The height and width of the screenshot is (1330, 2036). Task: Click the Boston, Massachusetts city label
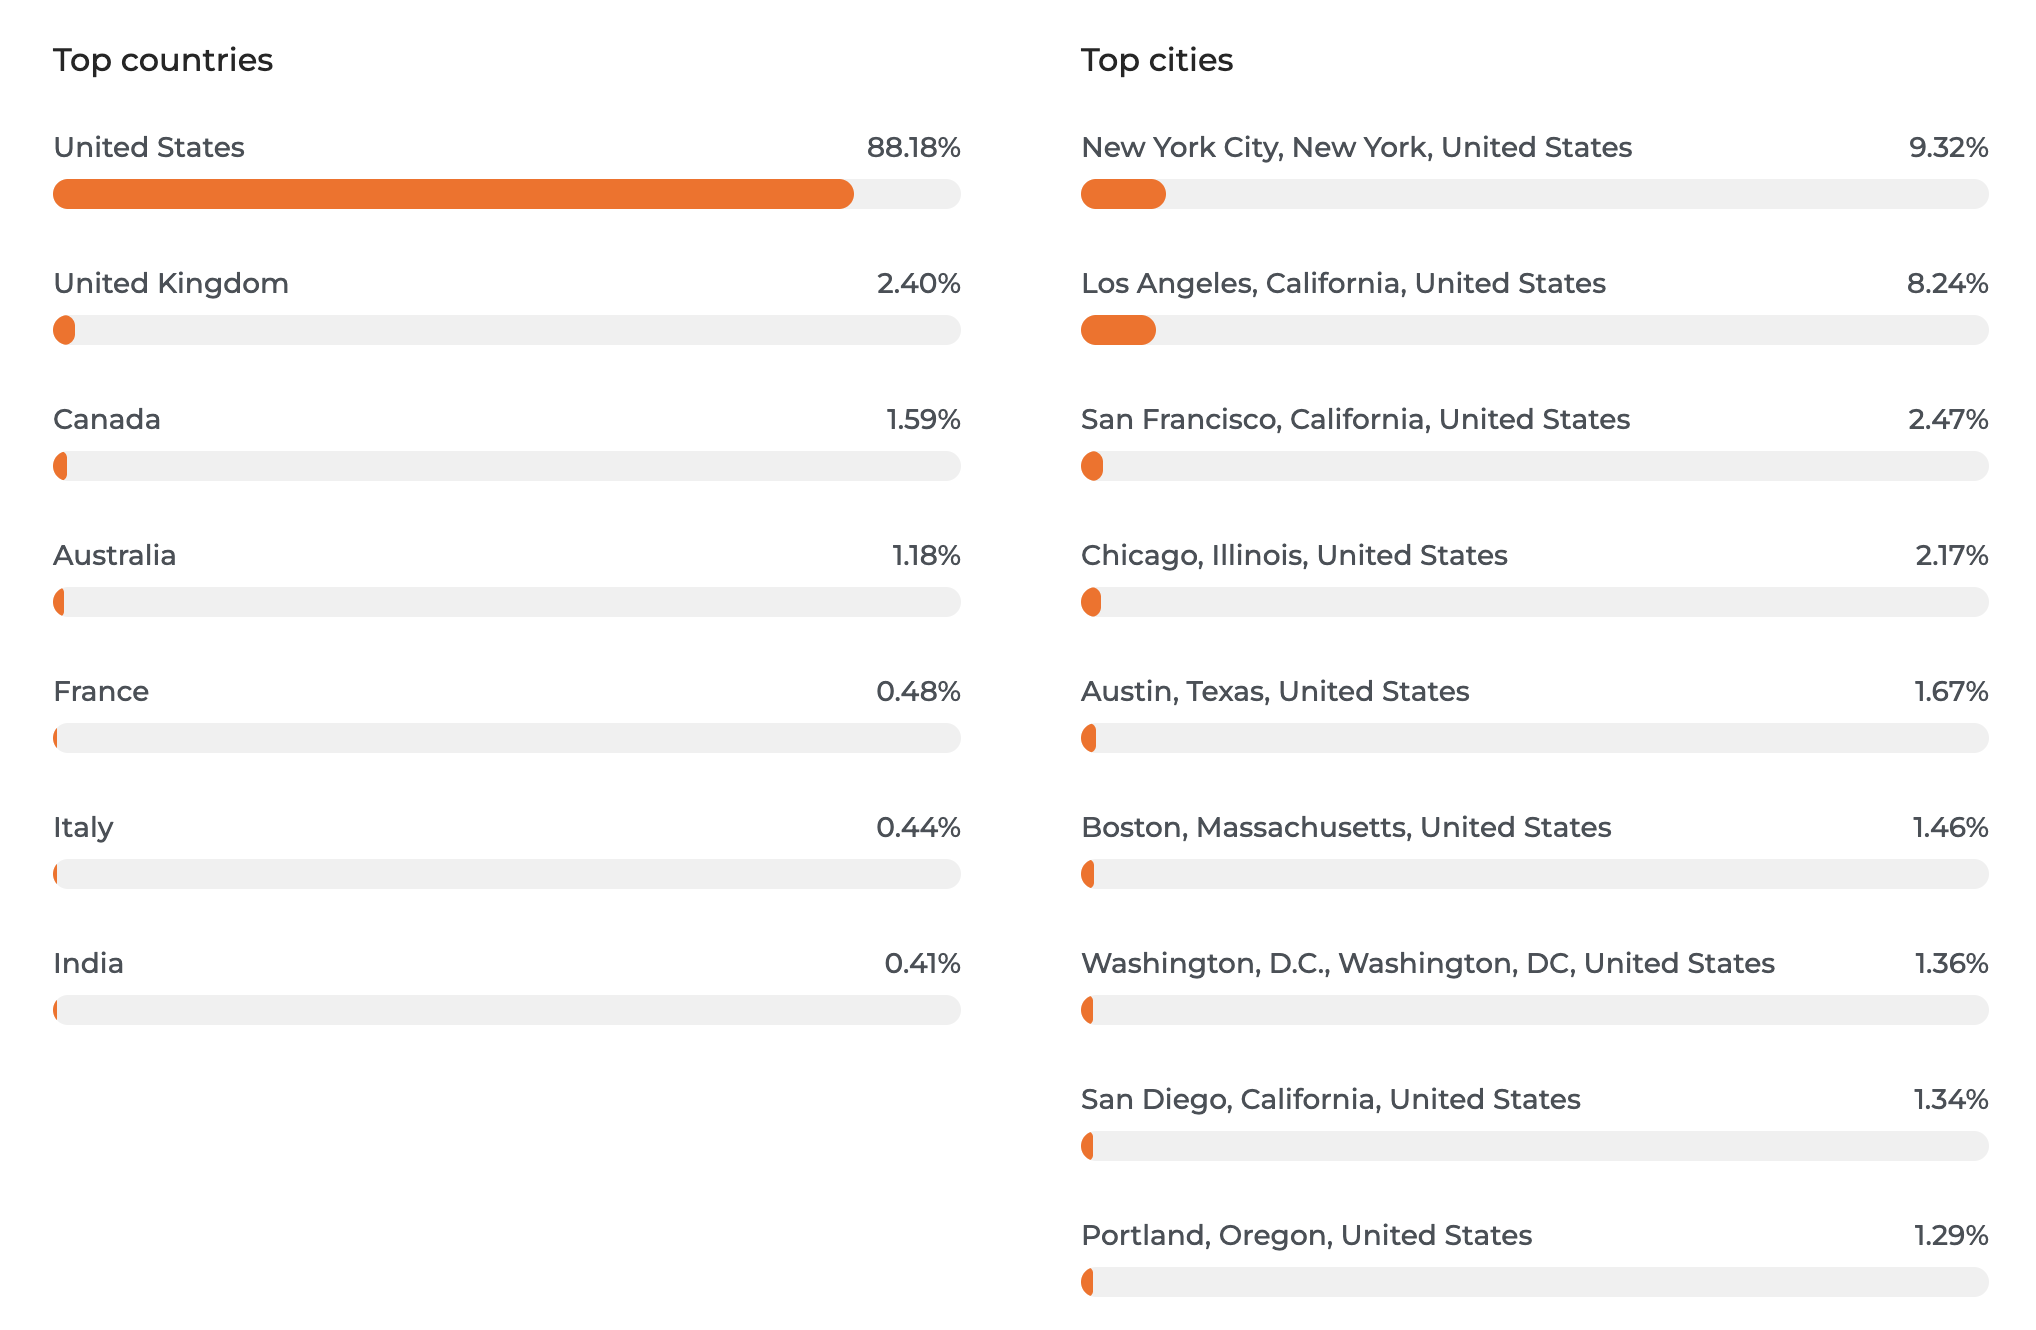(1346, 827)
